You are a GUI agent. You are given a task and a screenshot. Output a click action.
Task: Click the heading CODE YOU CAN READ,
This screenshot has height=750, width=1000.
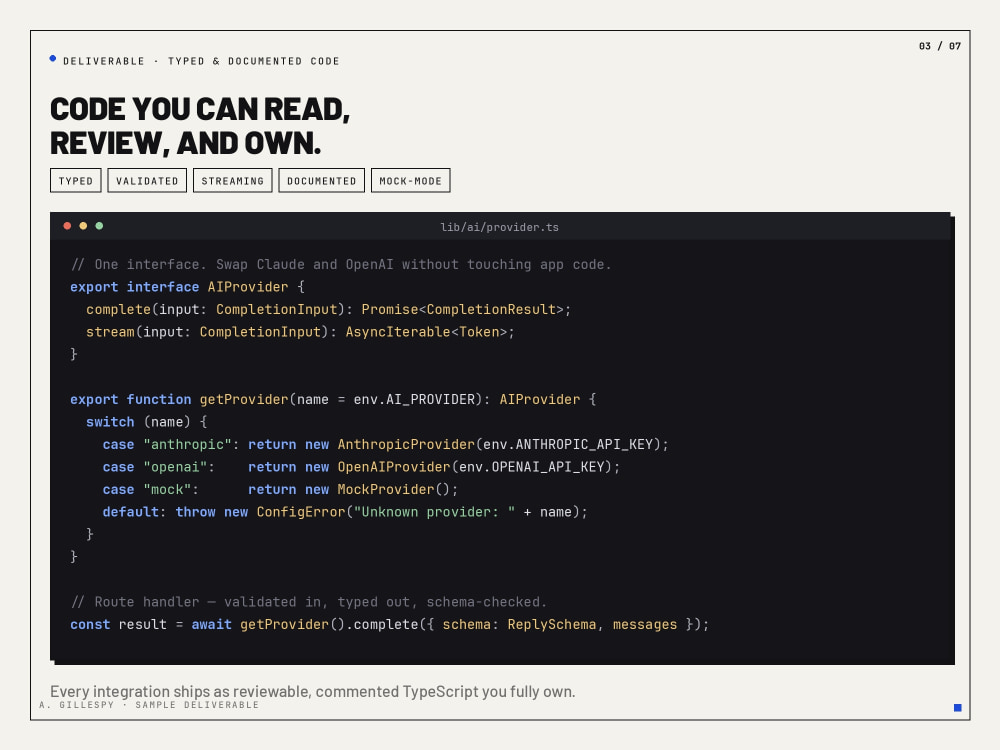[200, 109]
